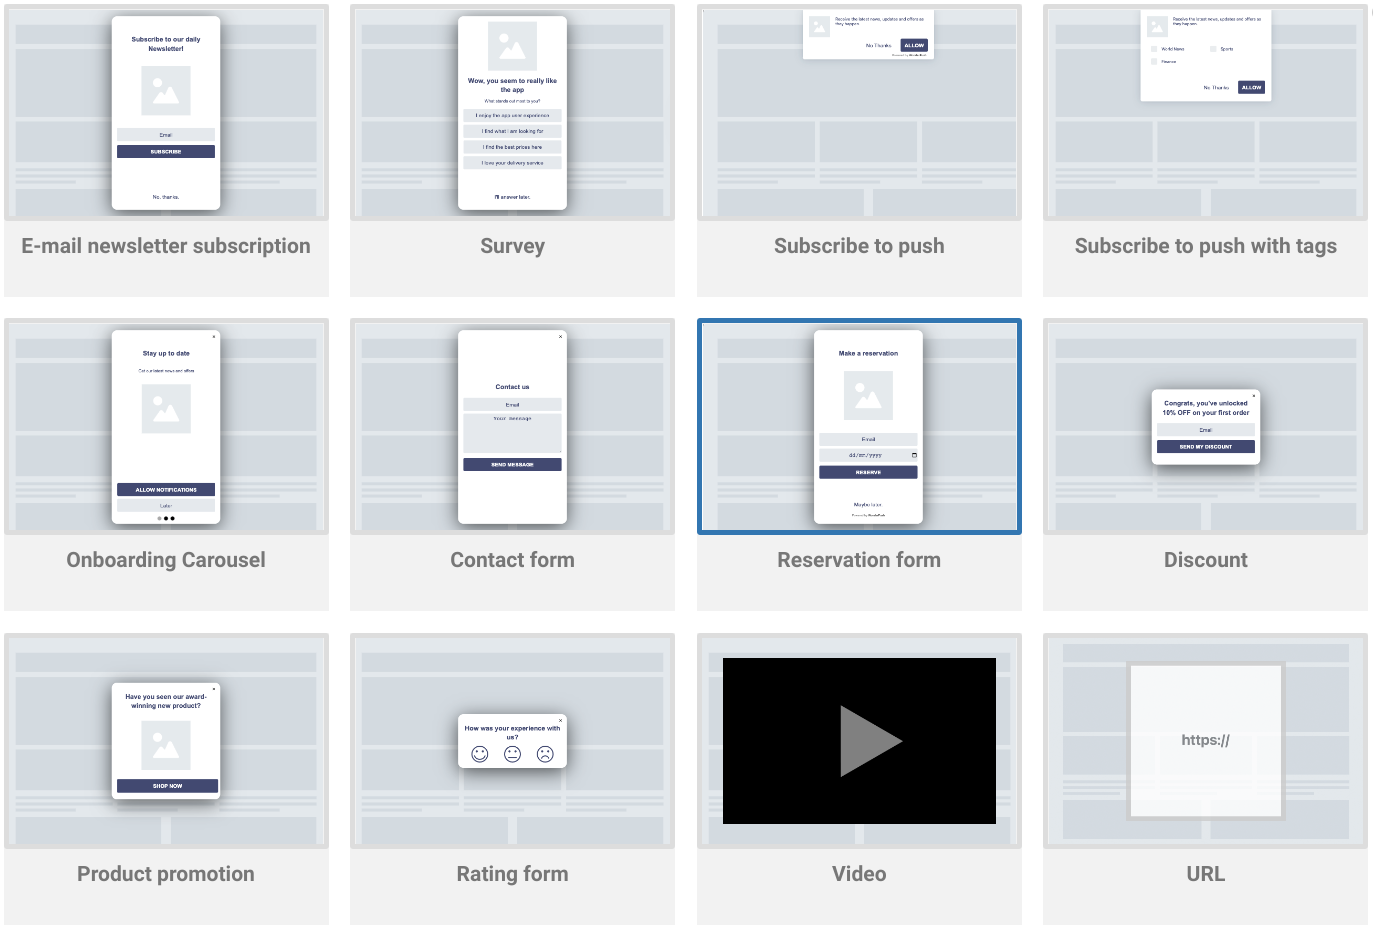This screenshot has width=1373, height=928.
Task: Click Email field in Discount preview
Action: 1205,430
